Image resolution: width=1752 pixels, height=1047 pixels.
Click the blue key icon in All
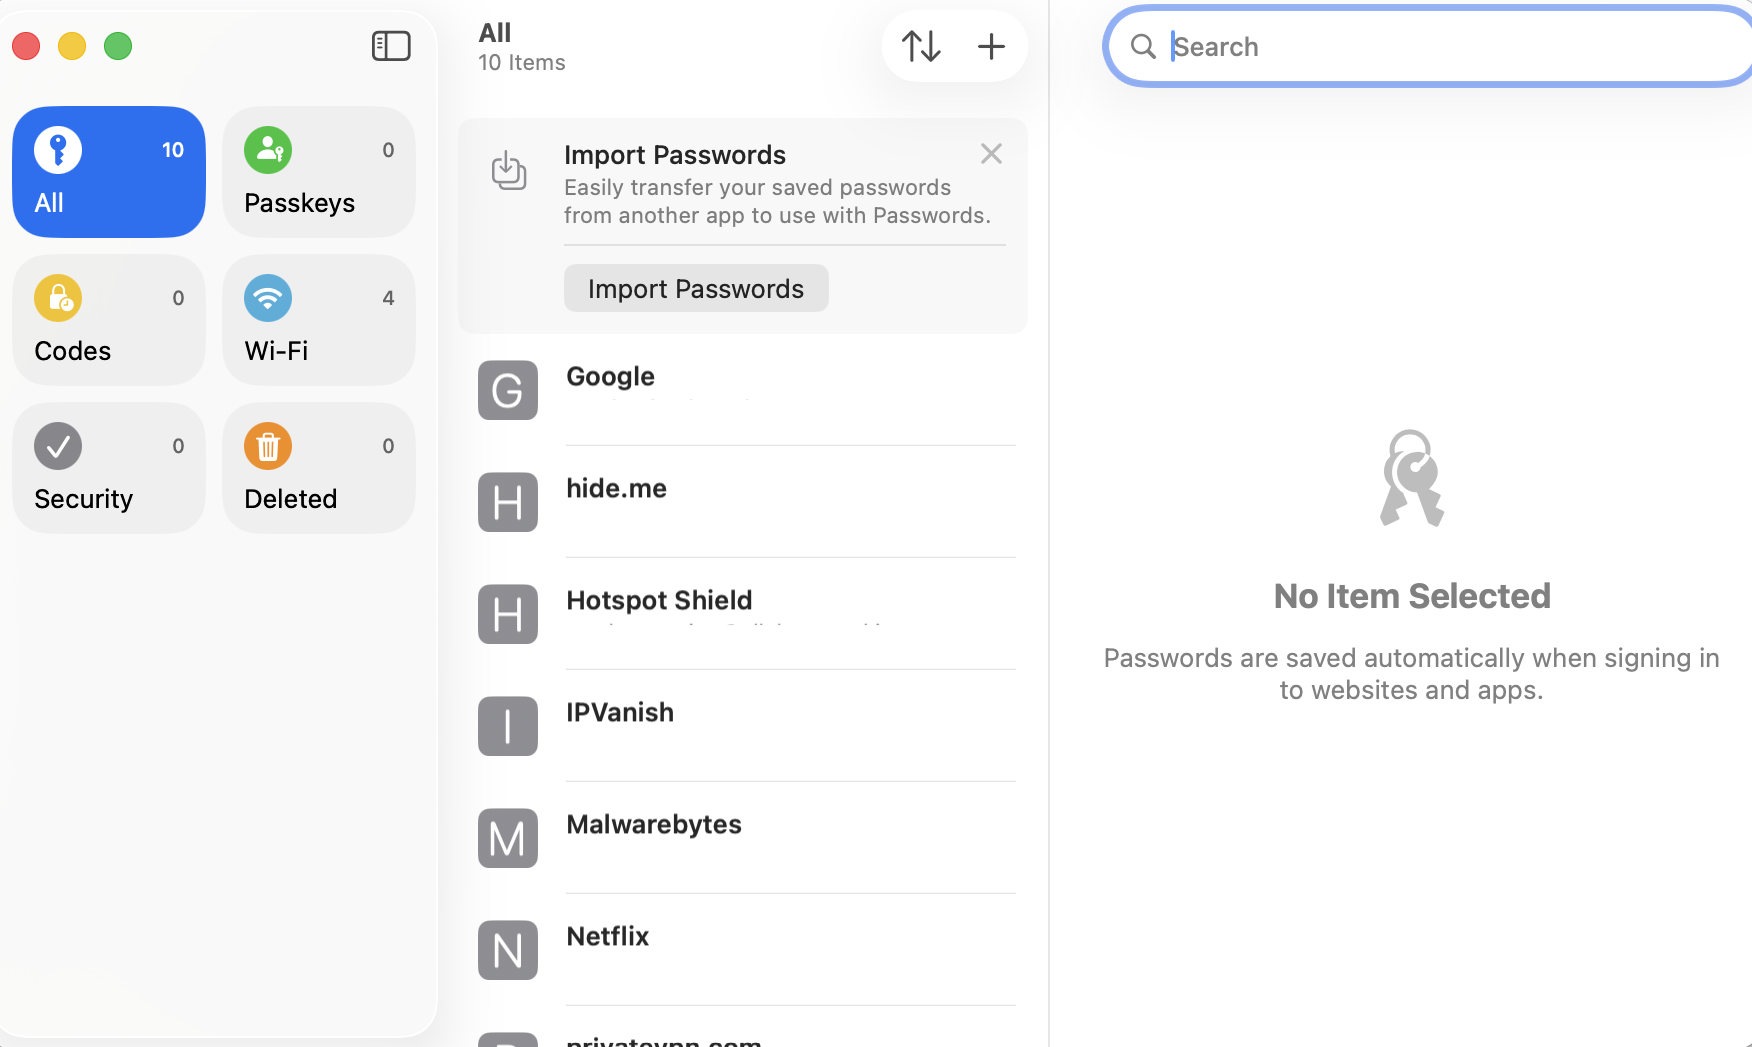58,150
